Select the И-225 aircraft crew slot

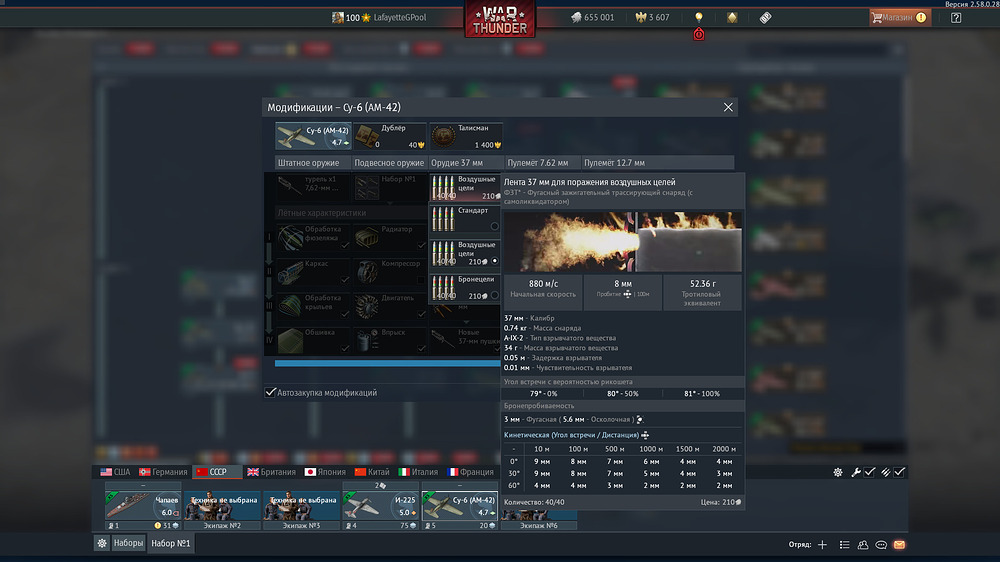click(x=380, y=506)
